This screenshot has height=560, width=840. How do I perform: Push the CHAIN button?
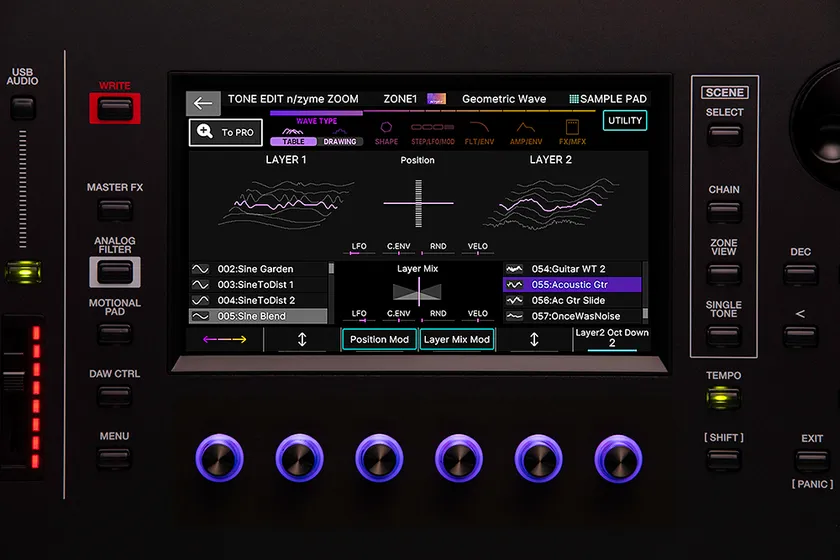click(724, 211)
